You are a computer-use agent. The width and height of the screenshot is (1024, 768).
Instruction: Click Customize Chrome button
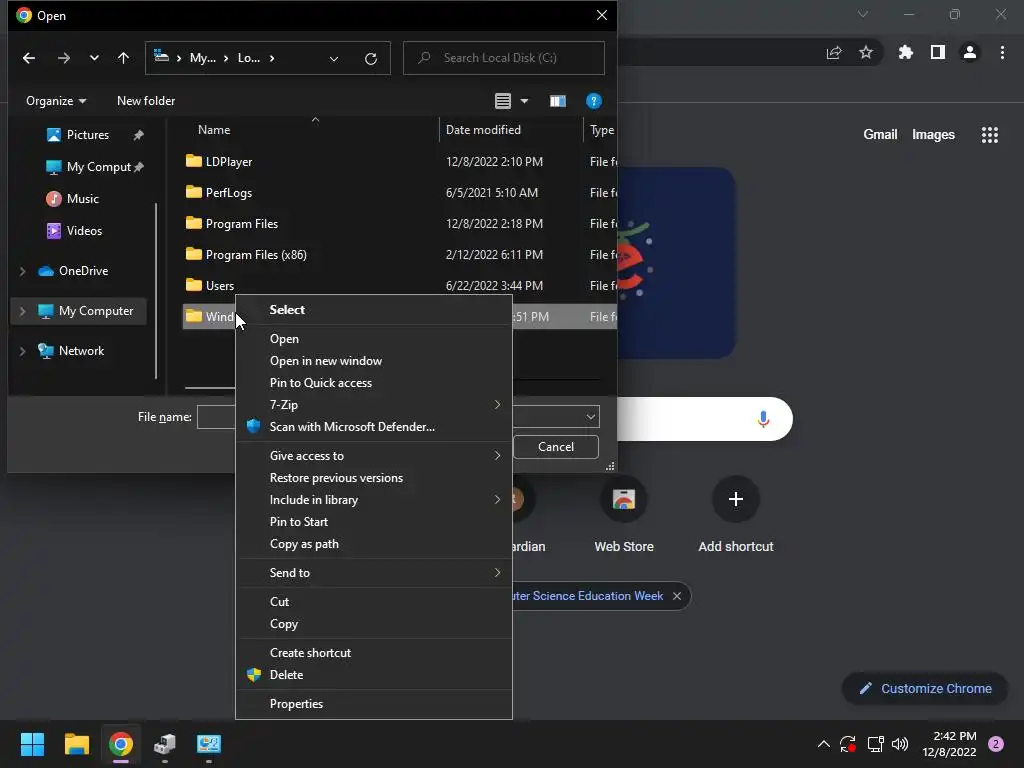[x=925, y=688]
